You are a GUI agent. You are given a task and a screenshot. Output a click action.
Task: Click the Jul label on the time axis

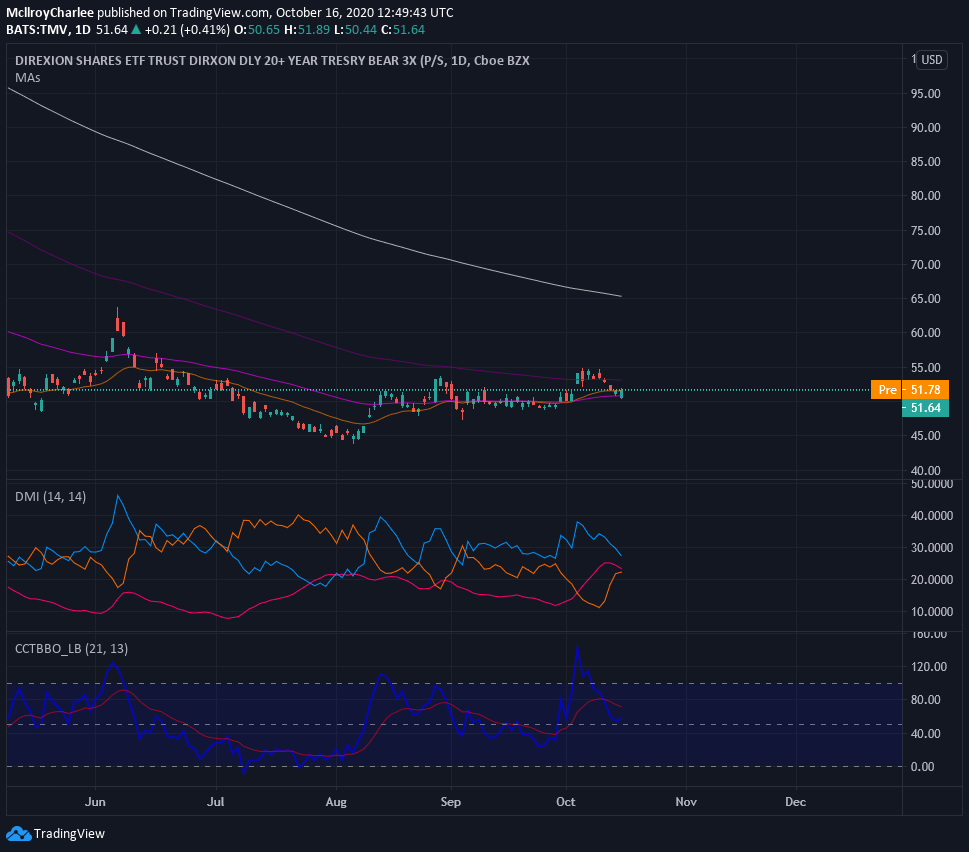click(216, 802)
